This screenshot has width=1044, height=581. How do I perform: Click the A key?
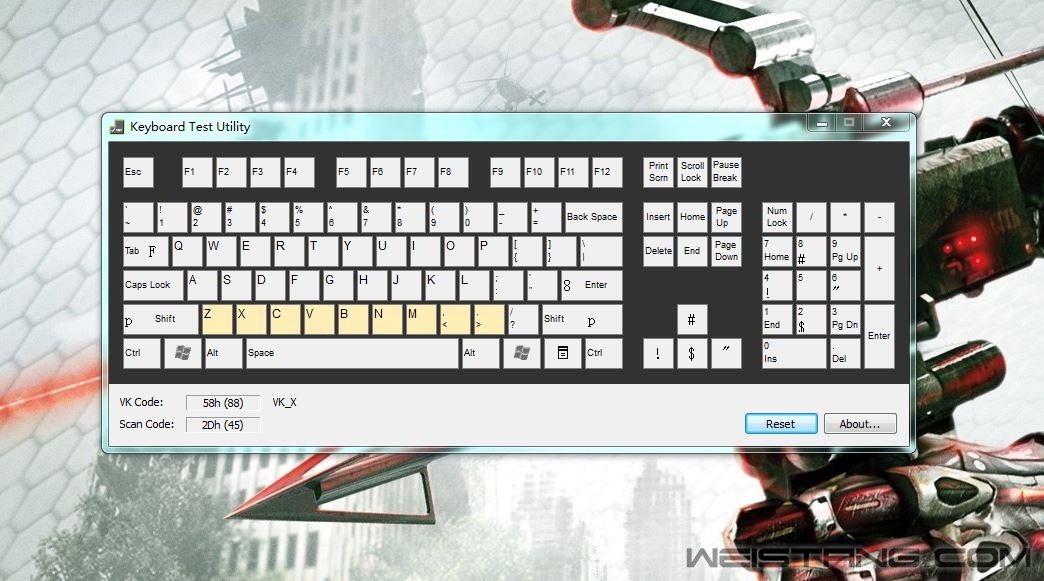tap(202, 286)
